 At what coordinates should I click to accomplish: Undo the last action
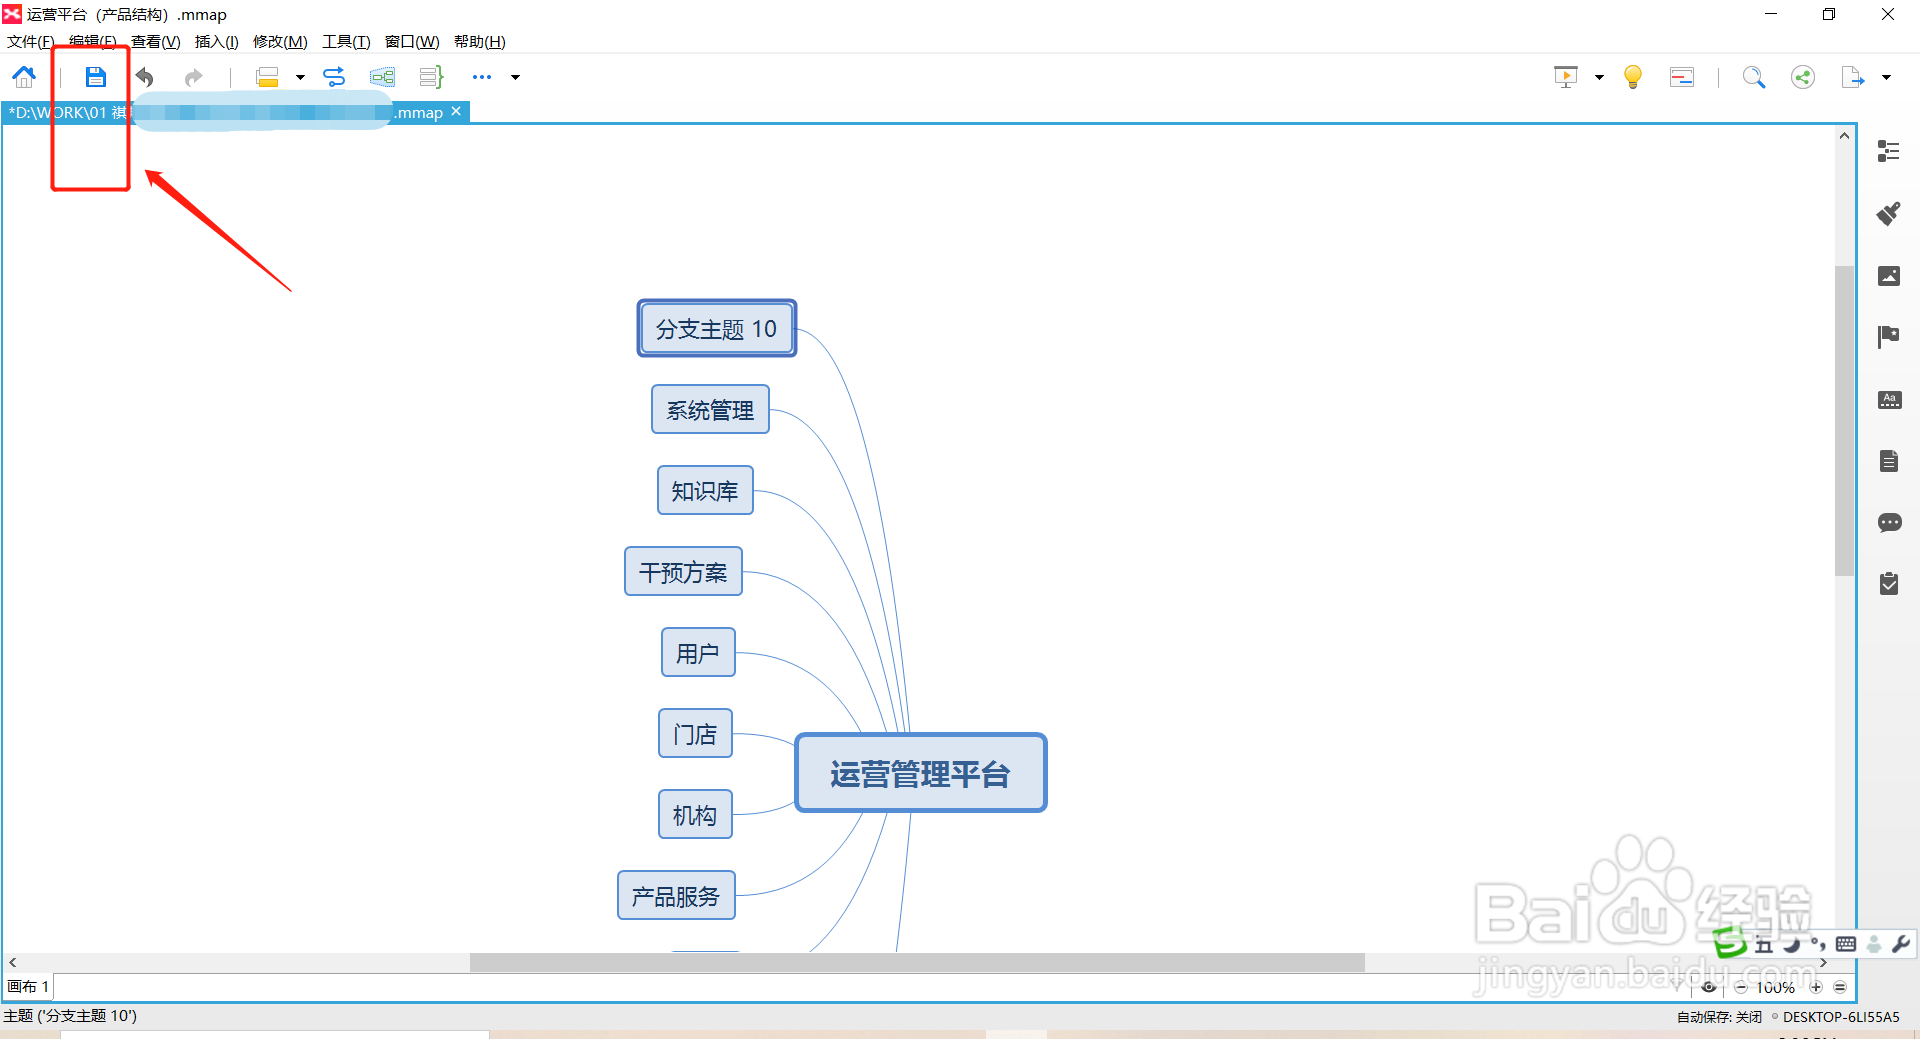pyautogui.click(x=145, y=77)
